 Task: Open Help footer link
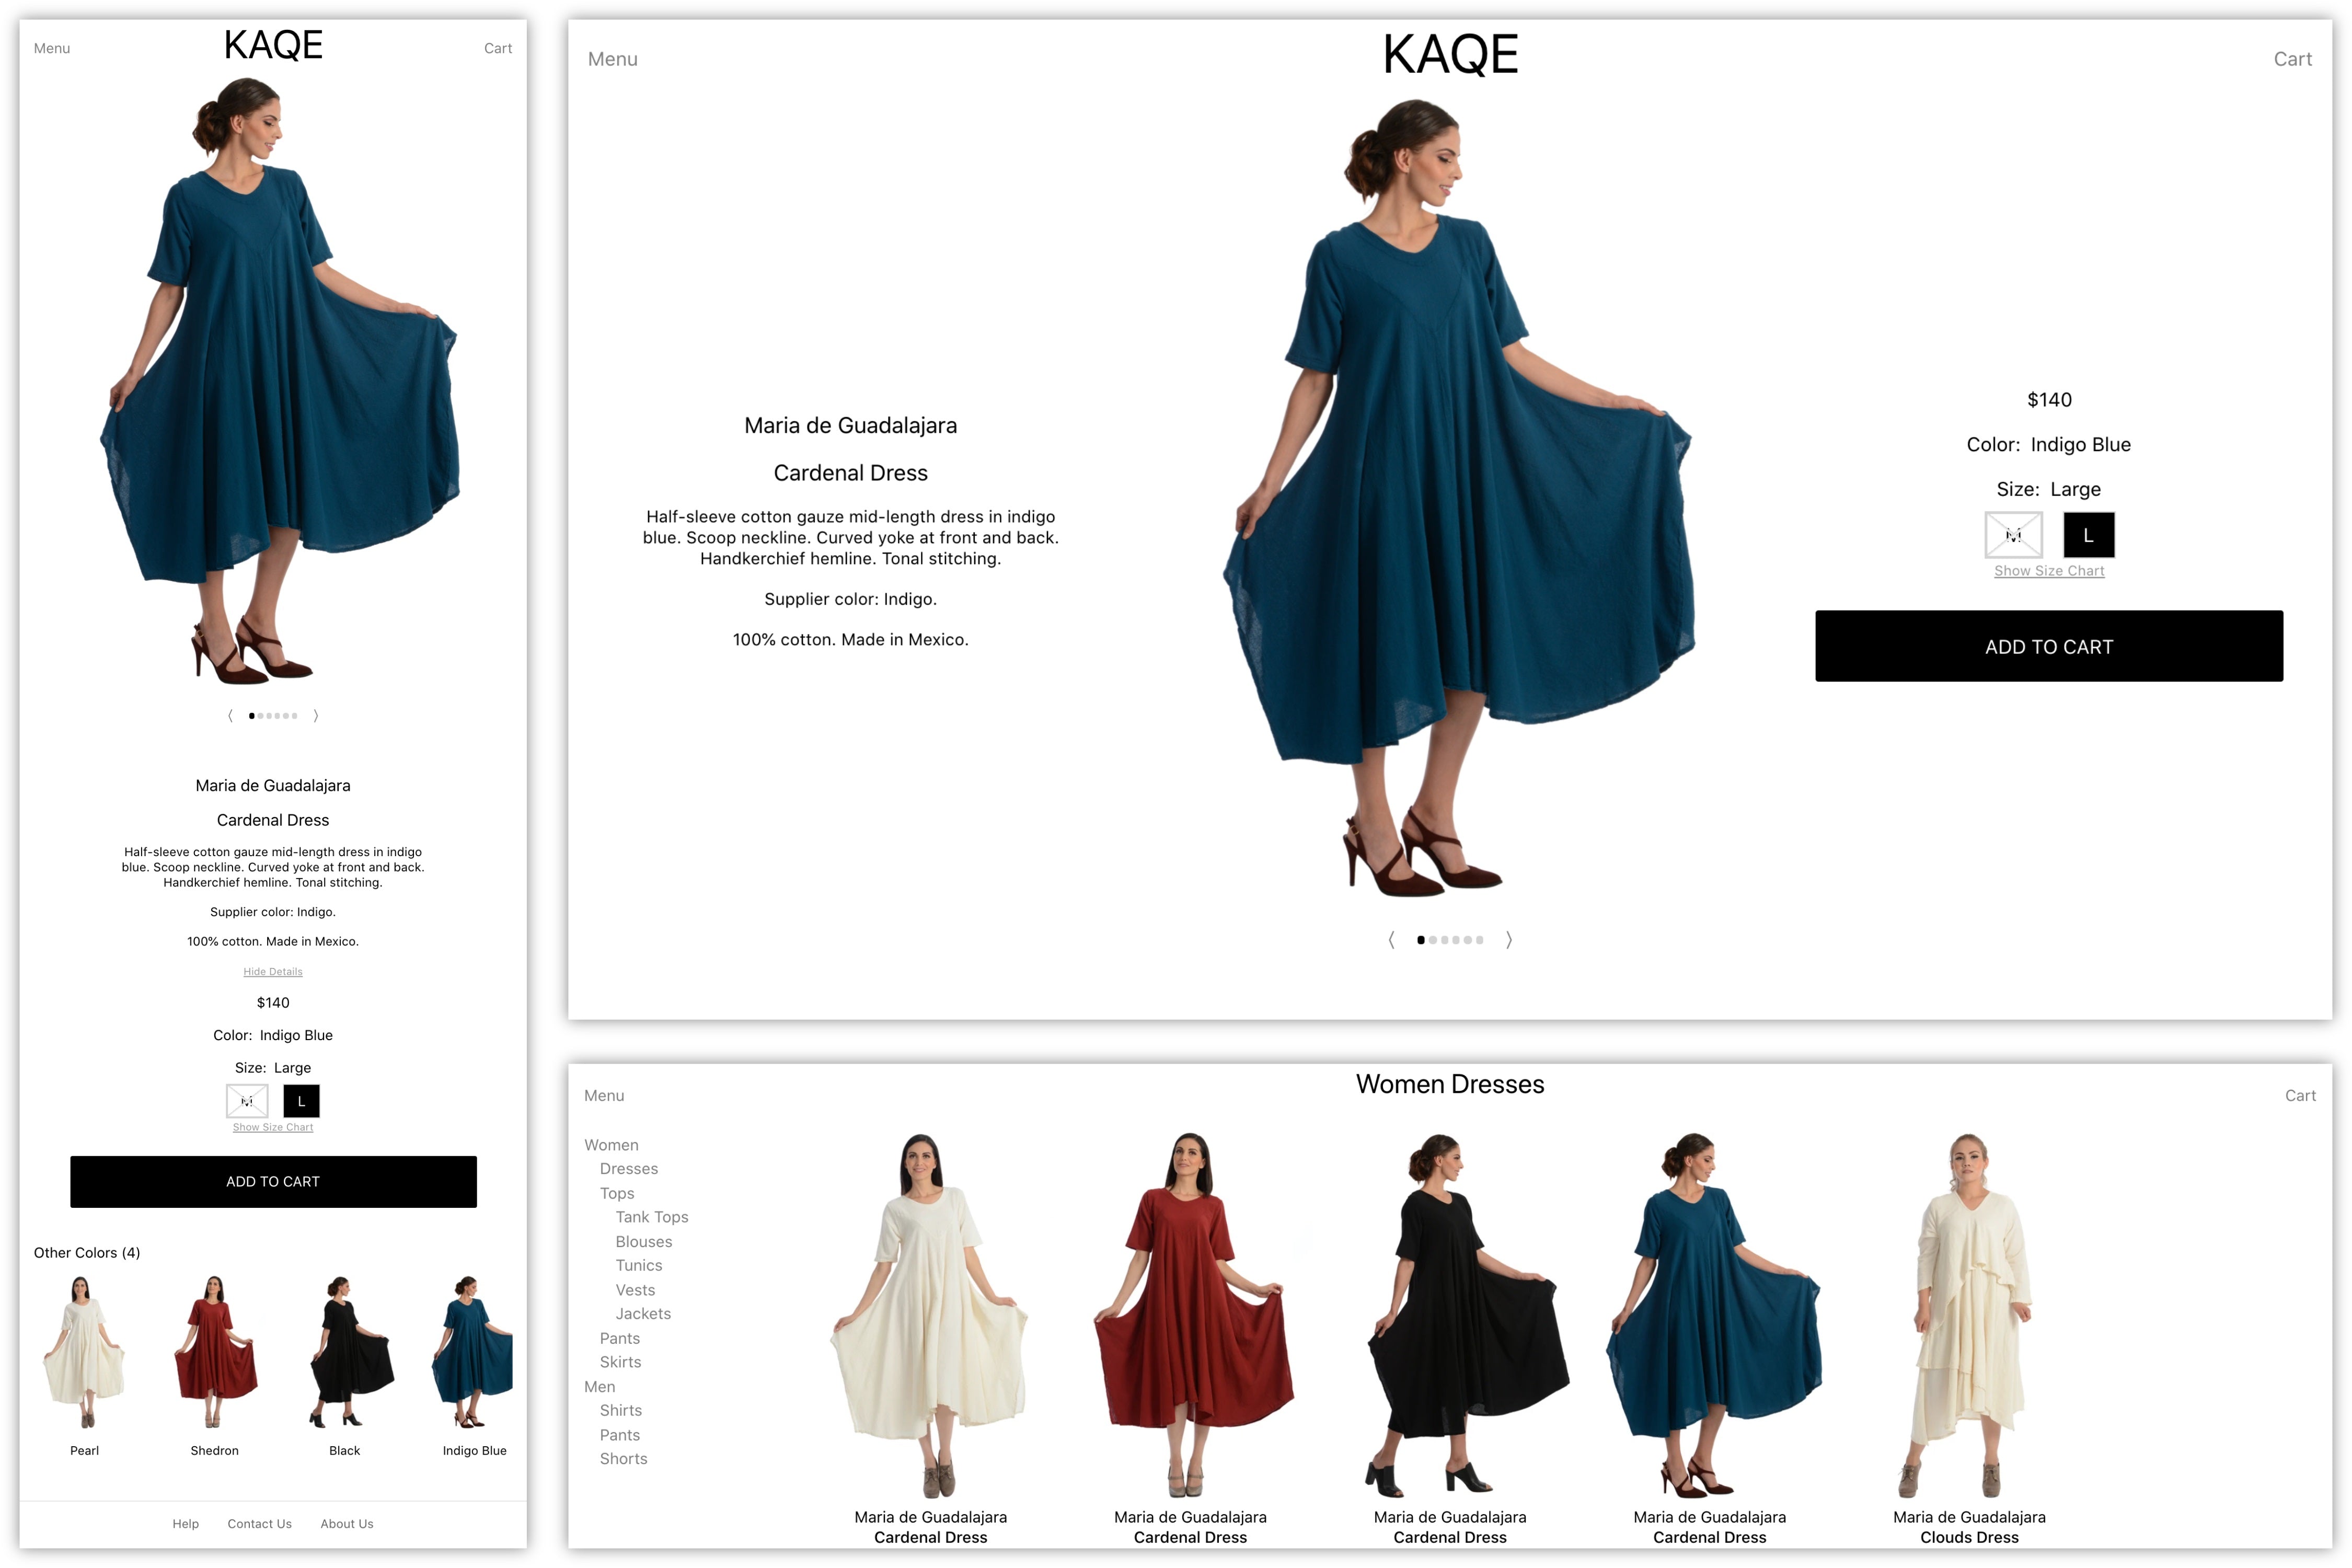coord(186,1524)
